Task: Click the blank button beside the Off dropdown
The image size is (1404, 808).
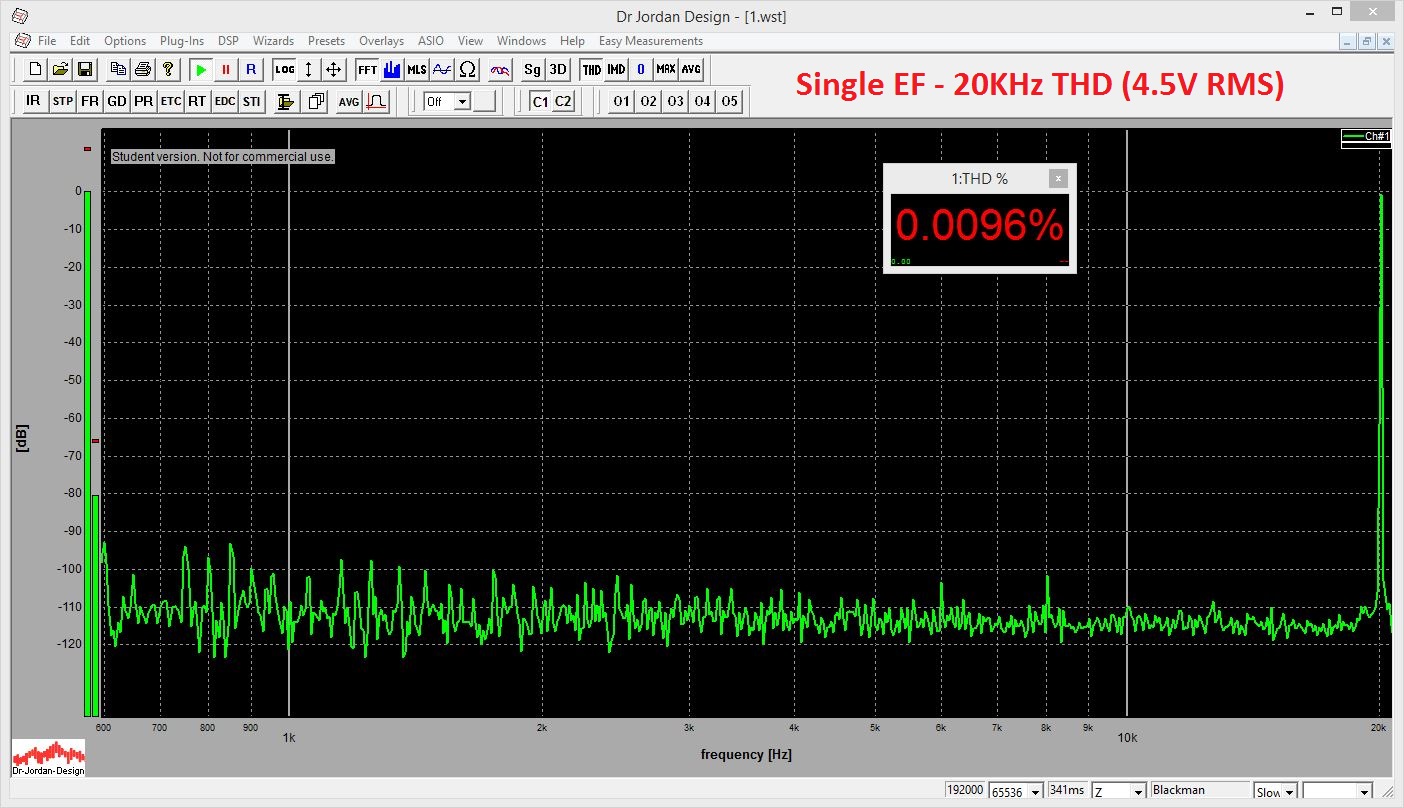Action: [485, 101]
